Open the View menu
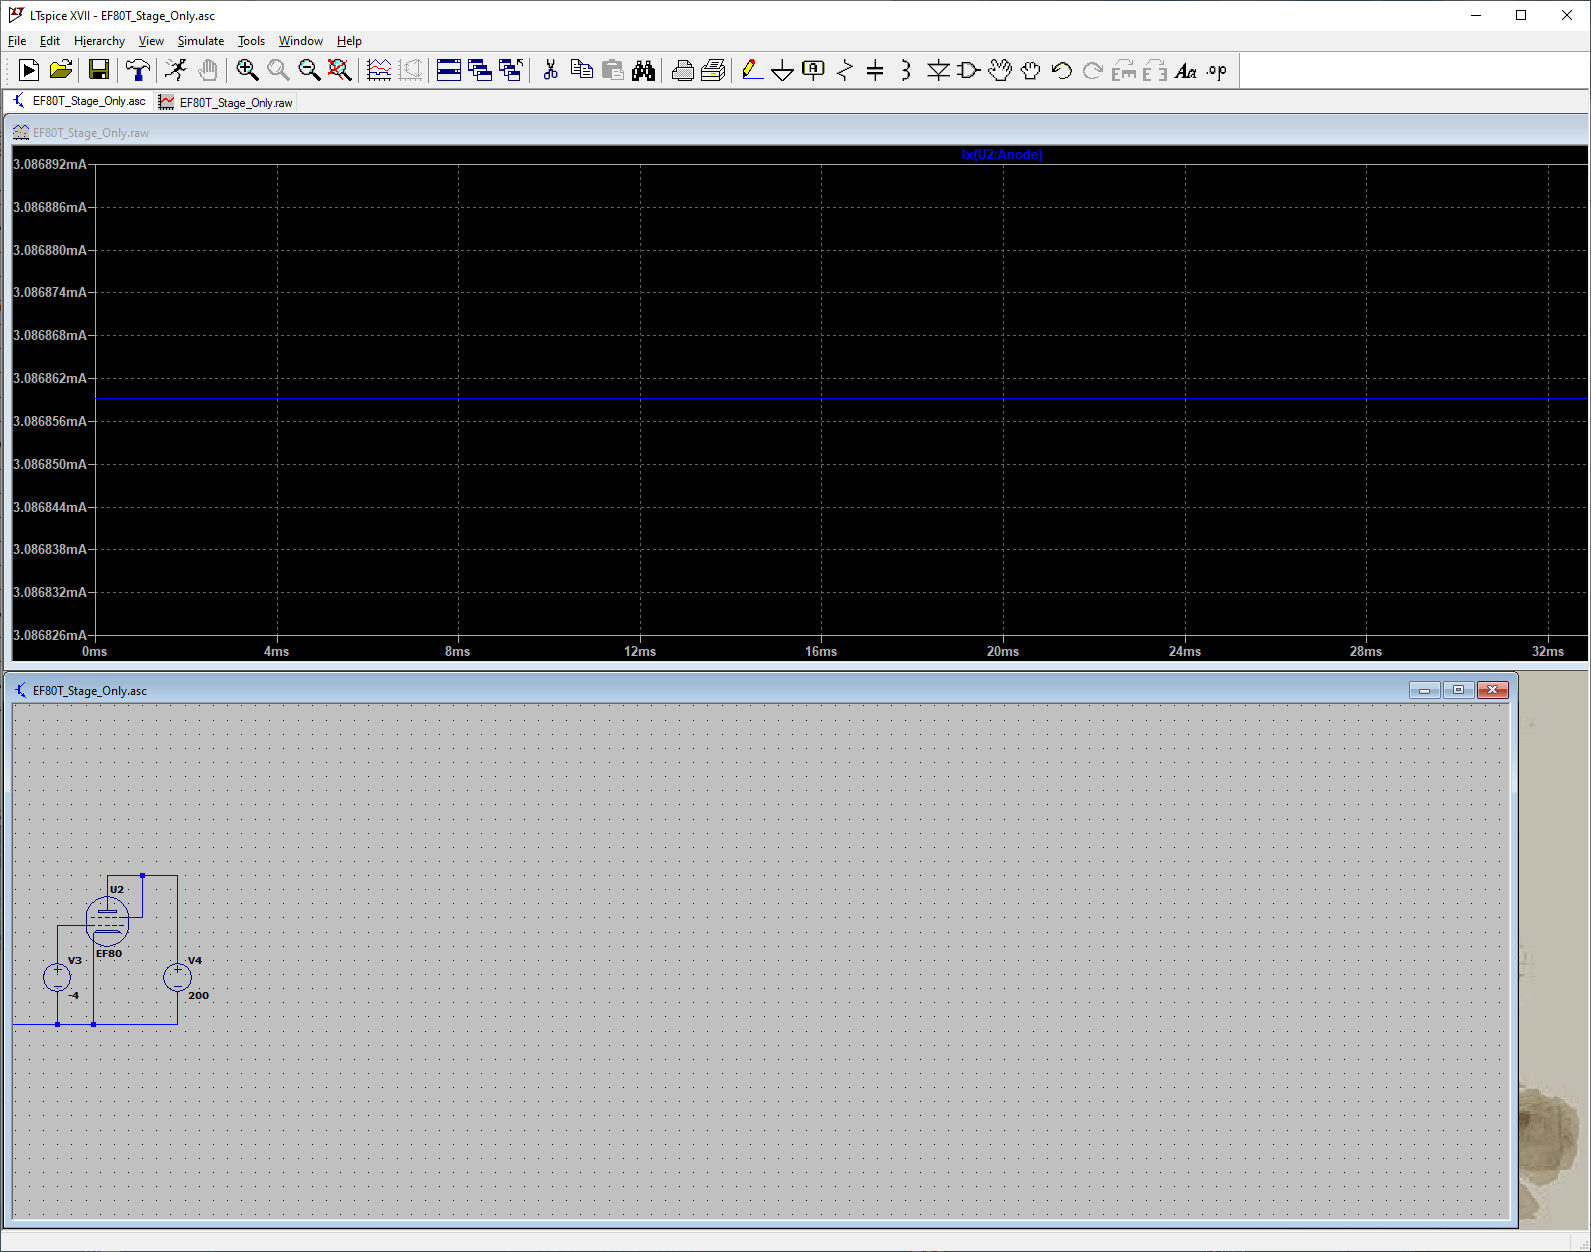 coord(151,41)
